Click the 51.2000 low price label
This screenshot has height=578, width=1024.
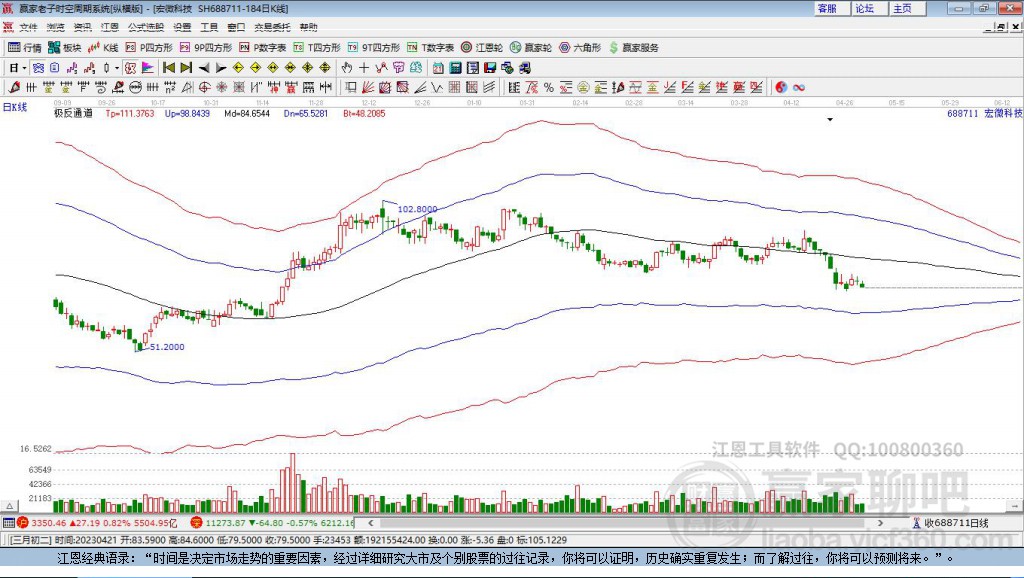click(x=167, y=347)
